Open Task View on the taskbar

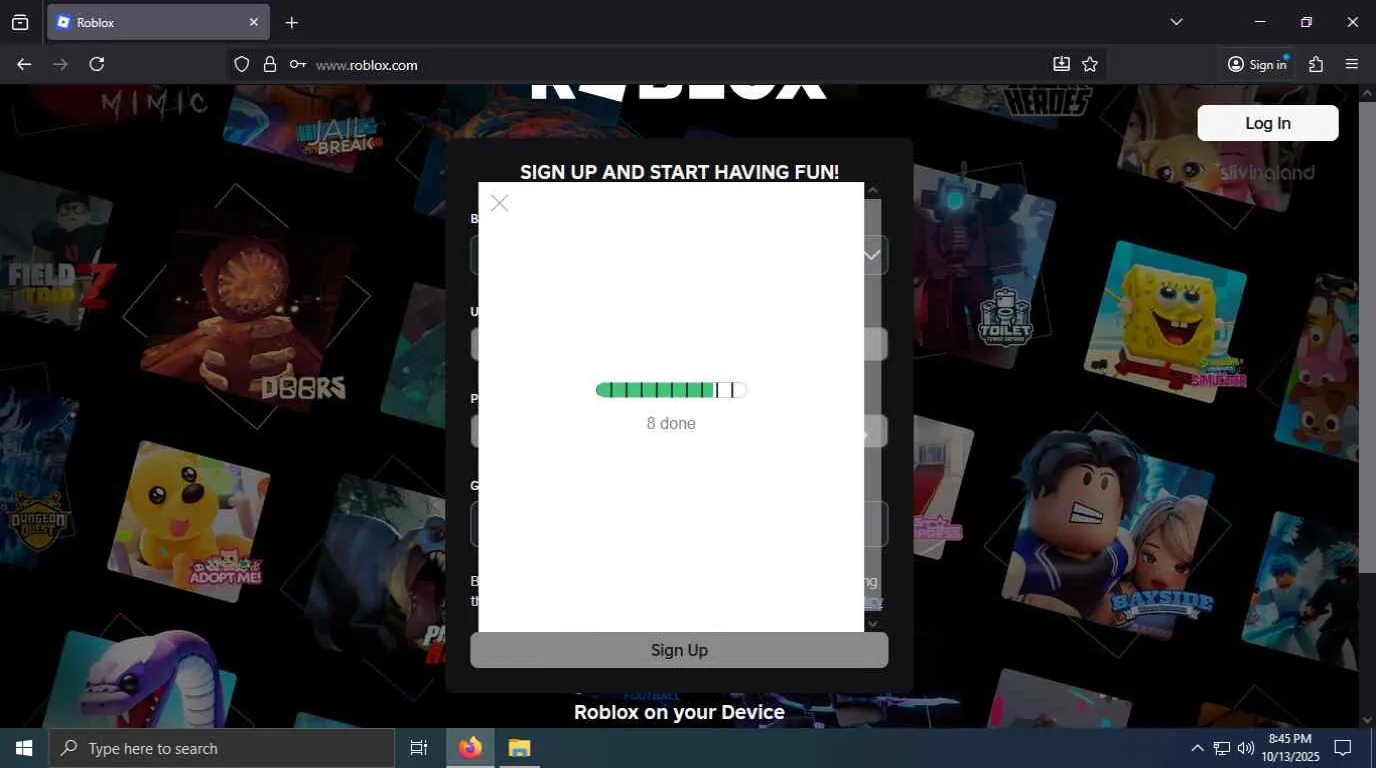[x=419, y=748]
